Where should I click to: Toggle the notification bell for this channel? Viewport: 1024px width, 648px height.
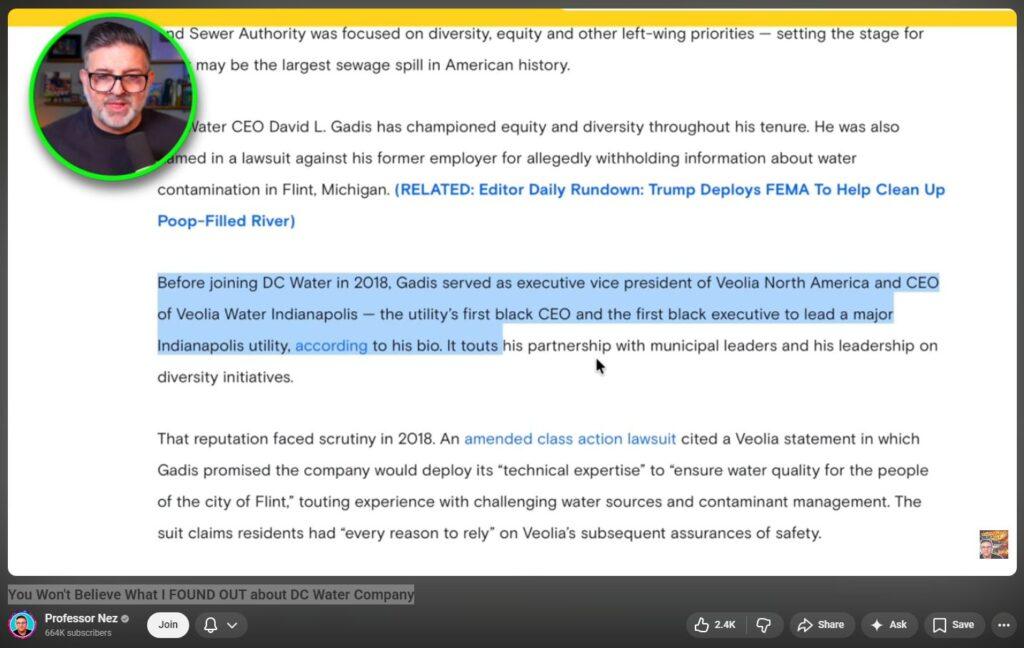point(211,625)
